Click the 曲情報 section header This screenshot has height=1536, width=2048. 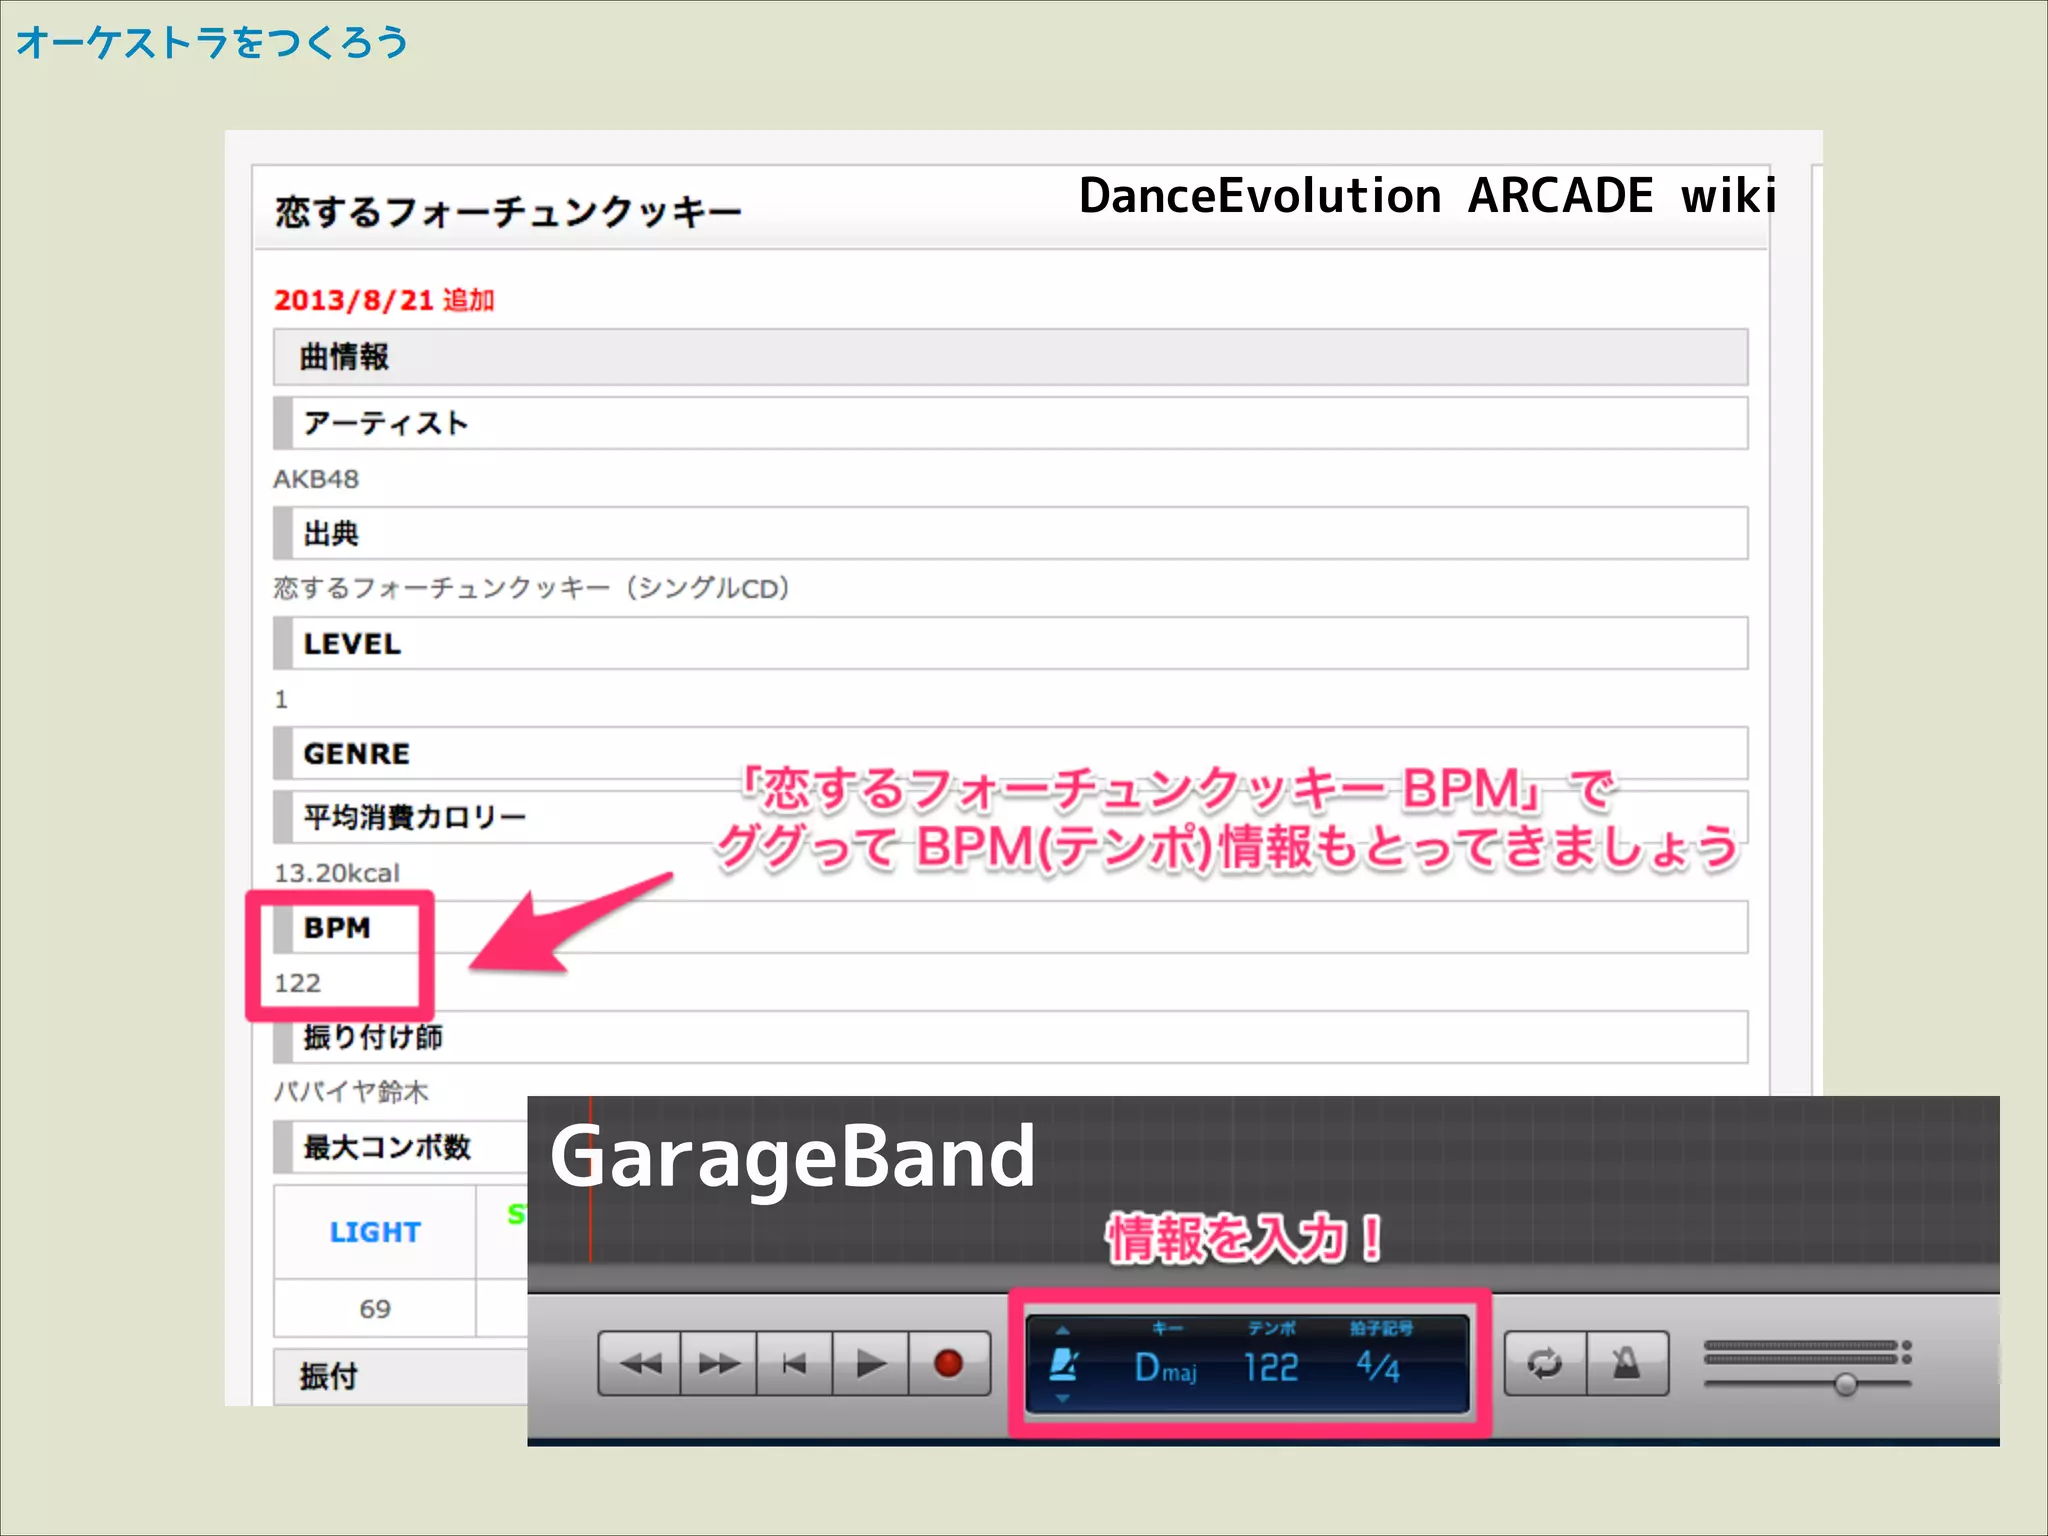click(1010, 357)
